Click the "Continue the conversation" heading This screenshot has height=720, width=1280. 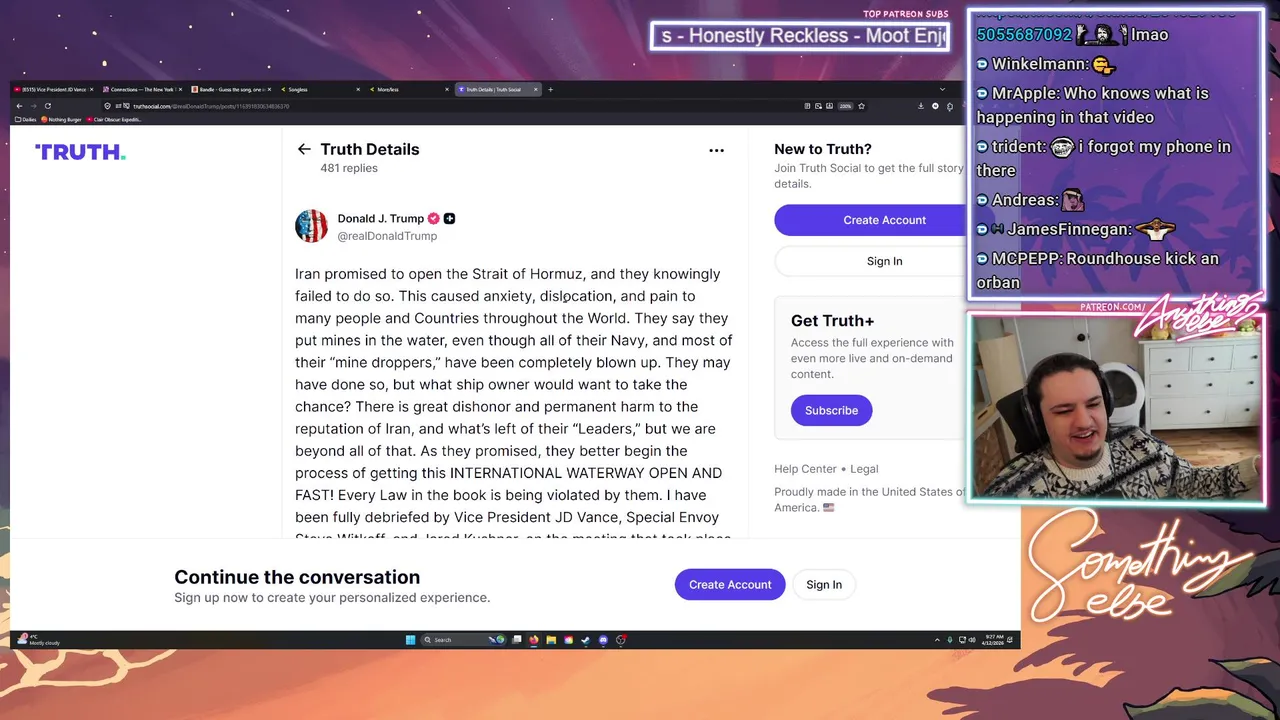point(297,577)
